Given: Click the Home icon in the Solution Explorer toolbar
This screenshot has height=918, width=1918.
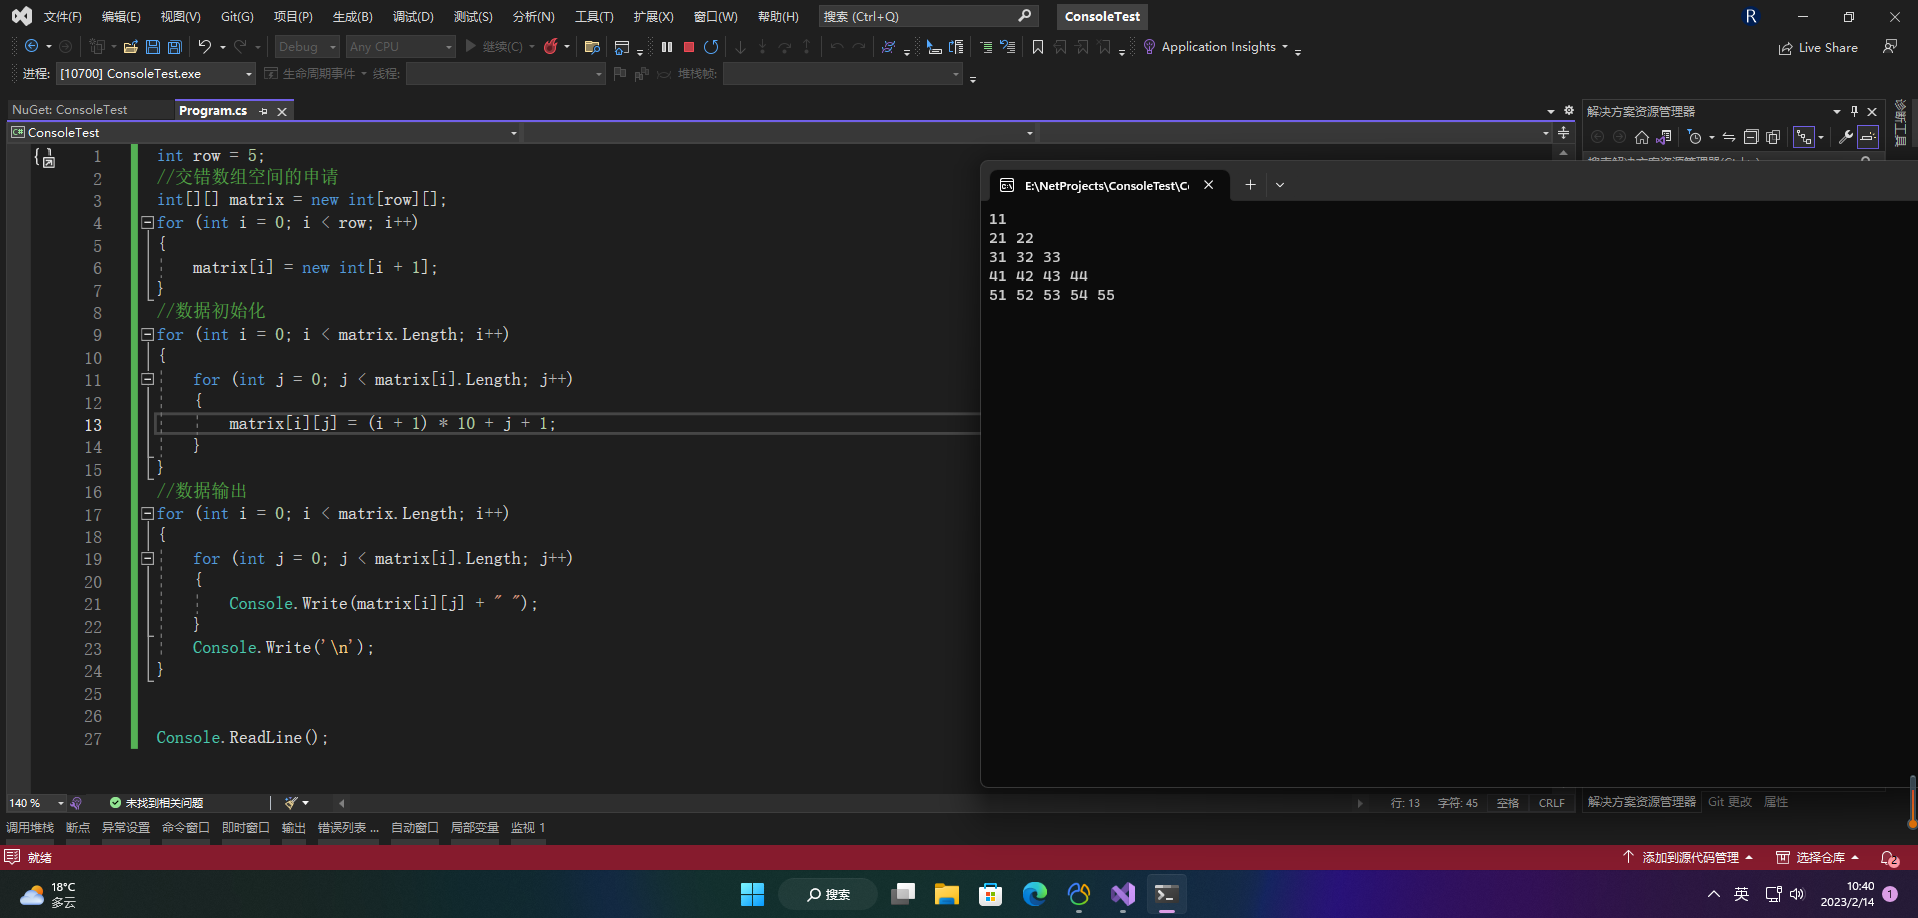Looking at the screenshot, I should click(x=1642, y=137).
